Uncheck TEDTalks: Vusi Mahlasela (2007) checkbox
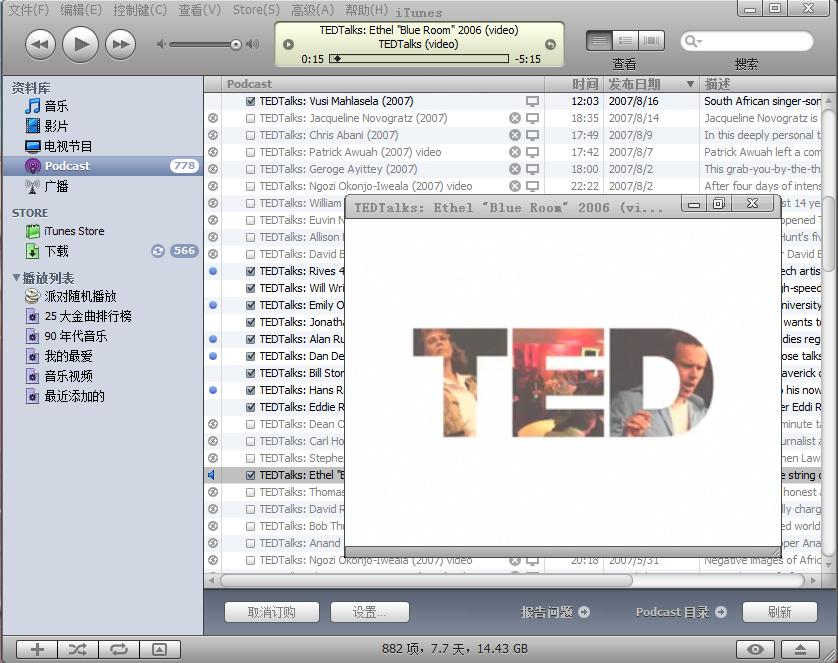The image size is (838, 663). pyautogui.click(x=250, y=101)
